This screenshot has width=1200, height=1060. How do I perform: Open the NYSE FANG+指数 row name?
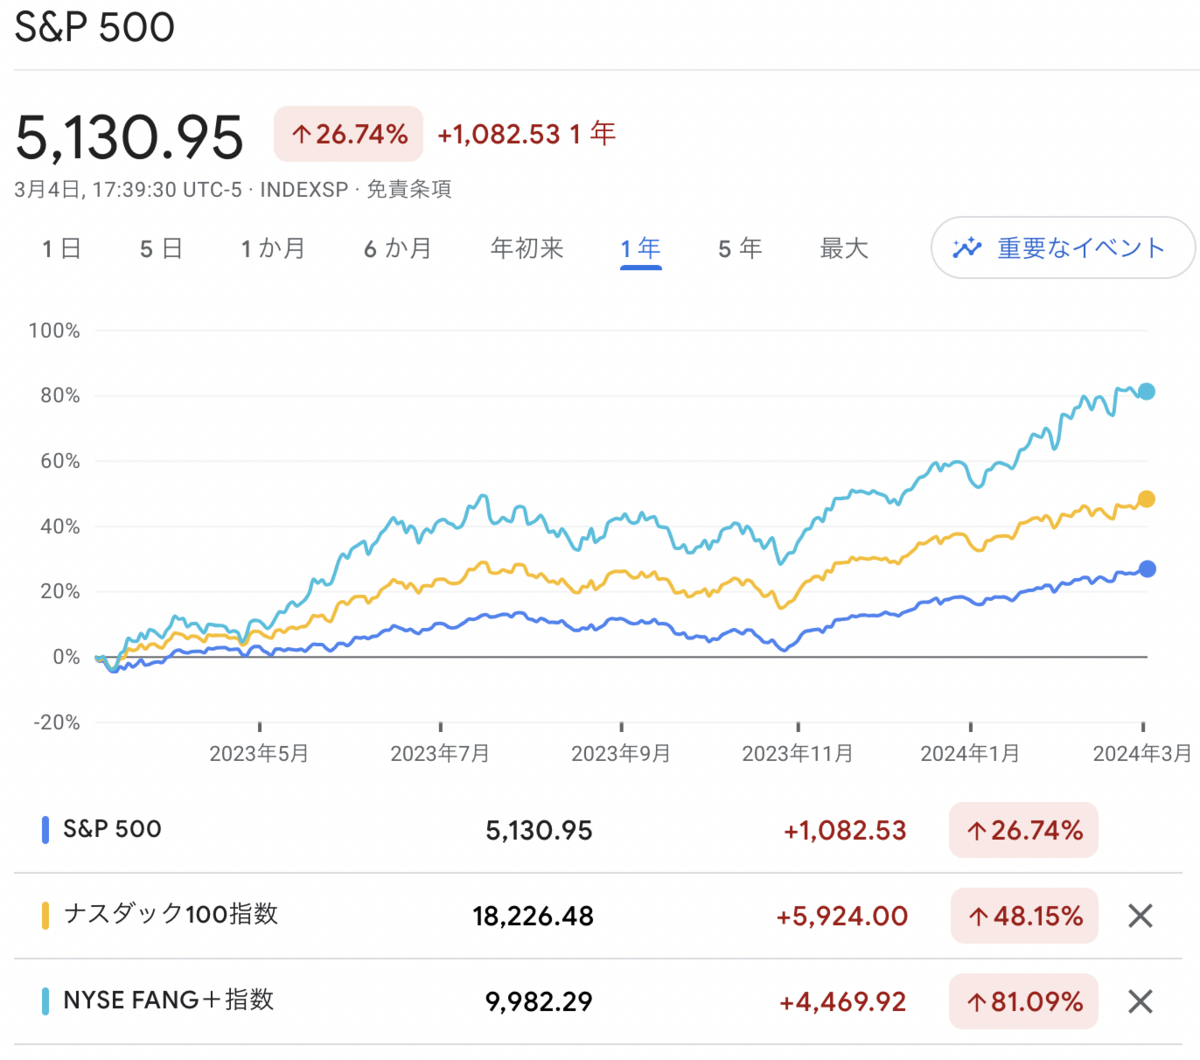click(168, 1000)
